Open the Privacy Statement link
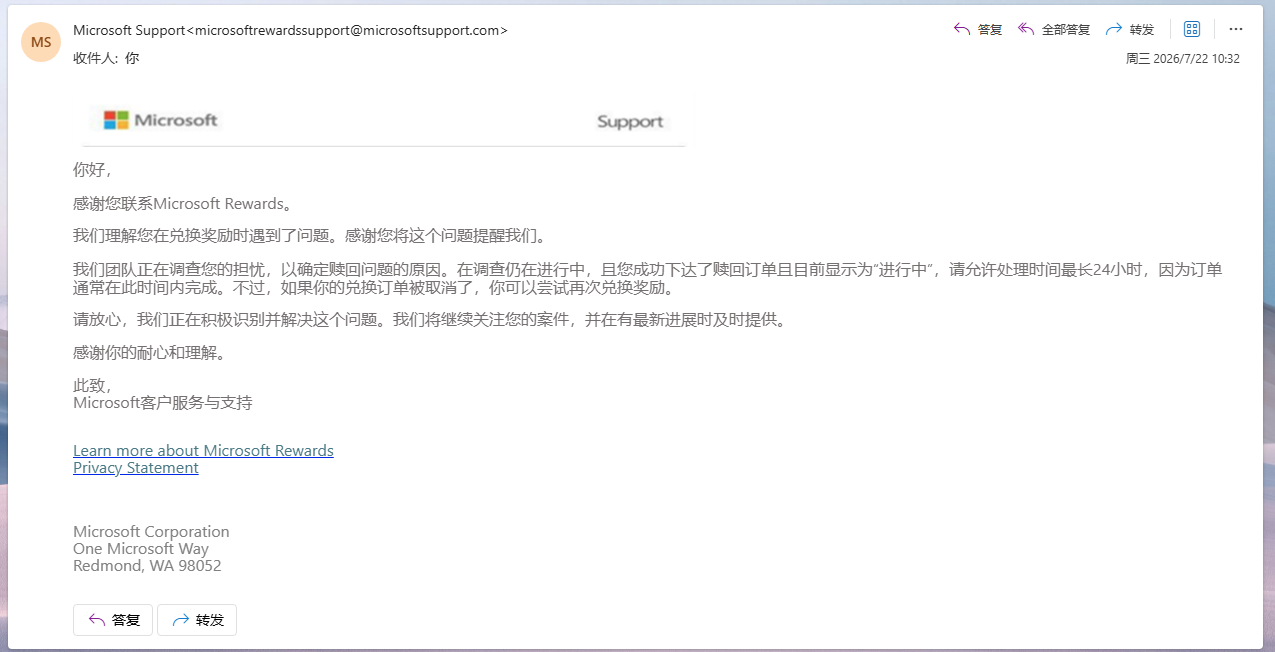 [136, 468]
